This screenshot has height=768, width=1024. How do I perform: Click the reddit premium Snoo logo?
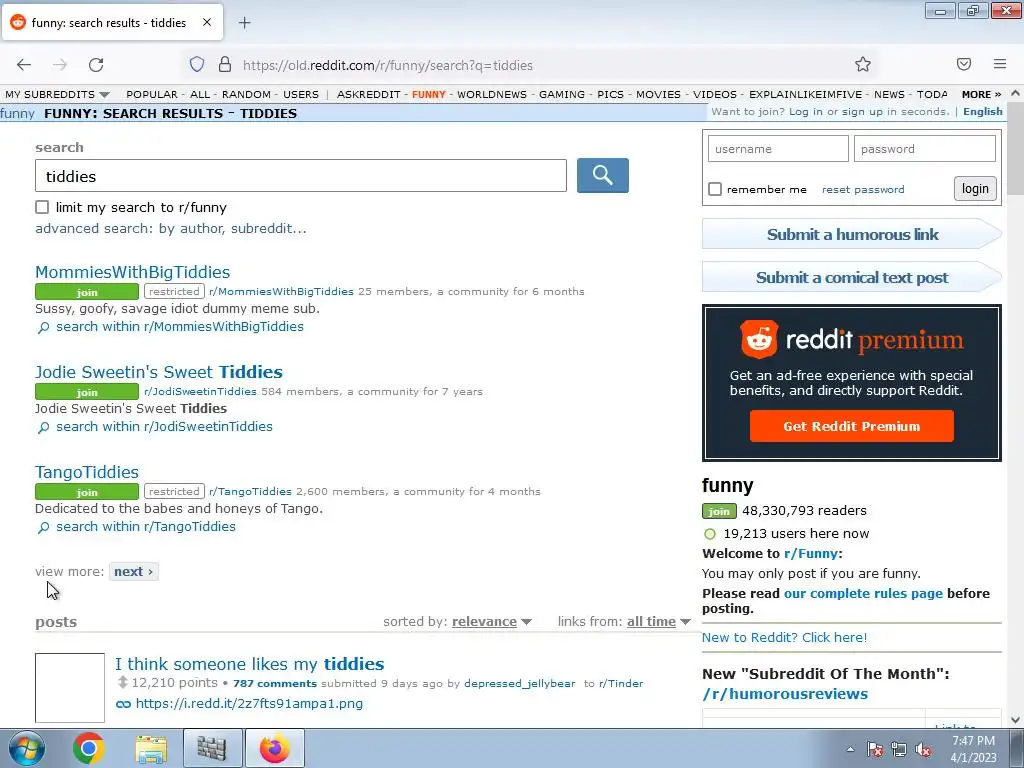pyautogui.click(x=759, y=339)
